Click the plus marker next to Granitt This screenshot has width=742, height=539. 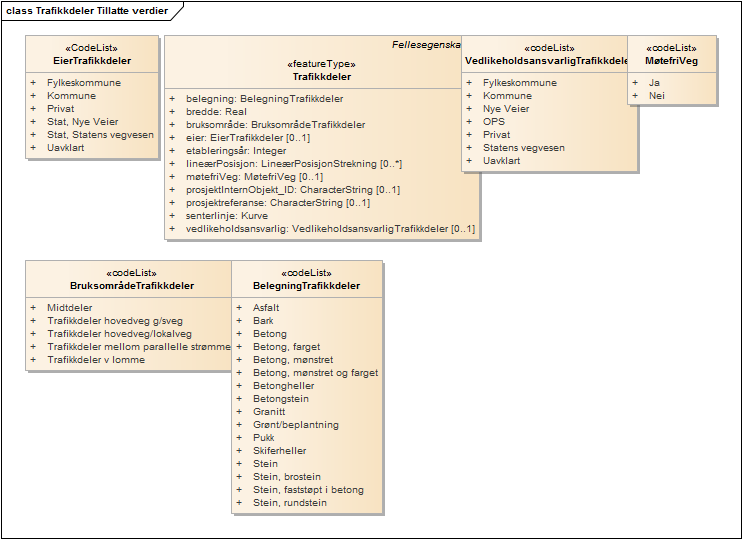point(238,411)
